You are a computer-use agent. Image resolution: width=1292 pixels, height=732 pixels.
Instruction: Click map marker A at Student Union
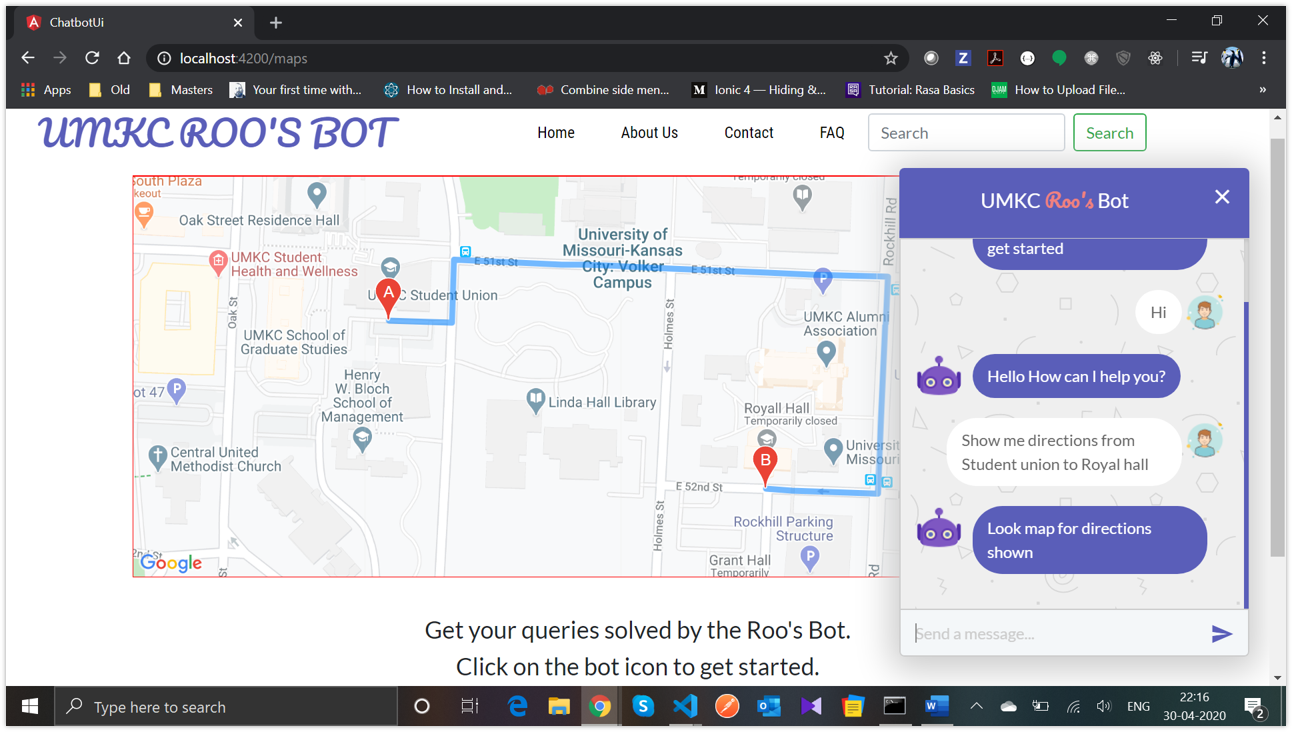click(x=388, y=299)
